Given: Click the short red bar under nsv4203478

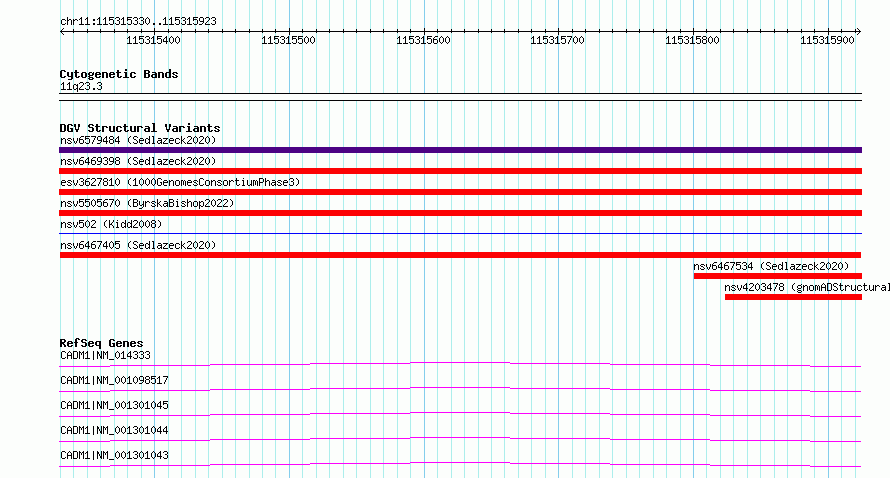Looking at the screenshot, I should (x=793, y=297).
